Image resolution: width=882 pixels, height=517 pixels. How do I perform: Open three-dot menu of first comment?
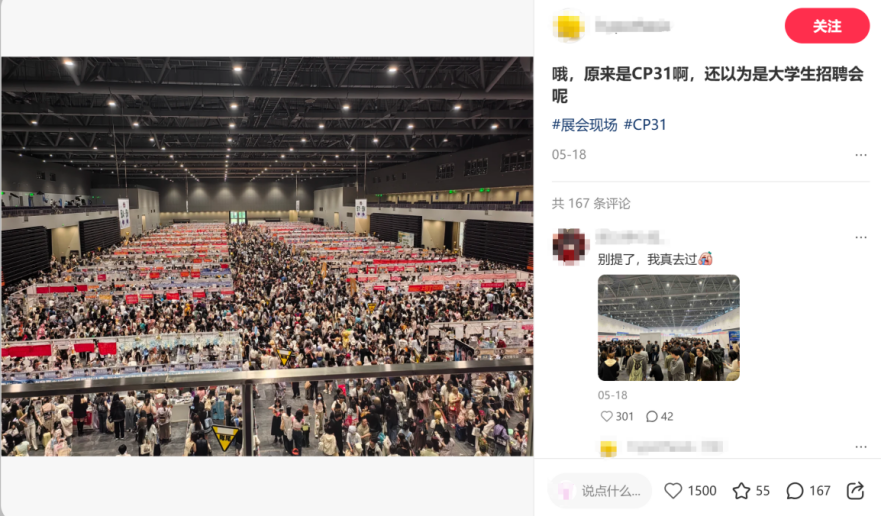pos(861,237)
